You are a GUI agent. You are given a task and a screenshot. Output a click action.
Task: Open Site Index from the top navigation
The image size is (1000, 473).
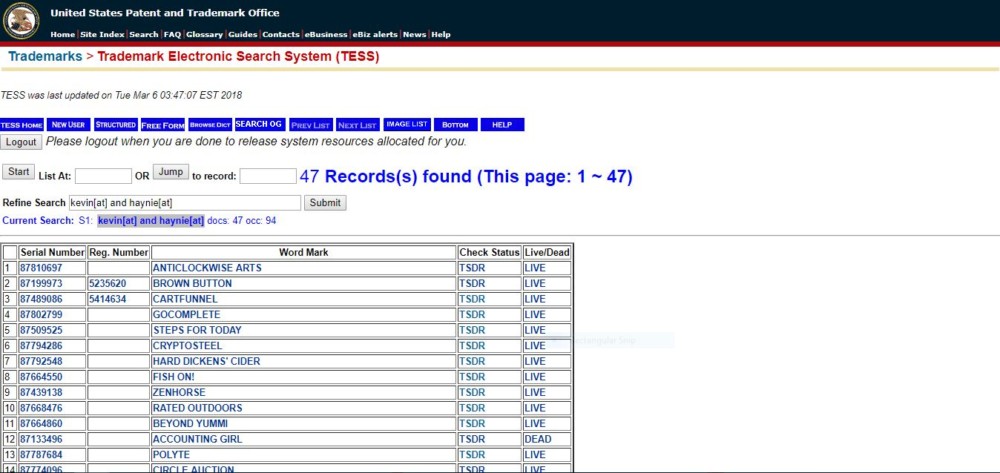pyautogui.click(x=103, y=34)
